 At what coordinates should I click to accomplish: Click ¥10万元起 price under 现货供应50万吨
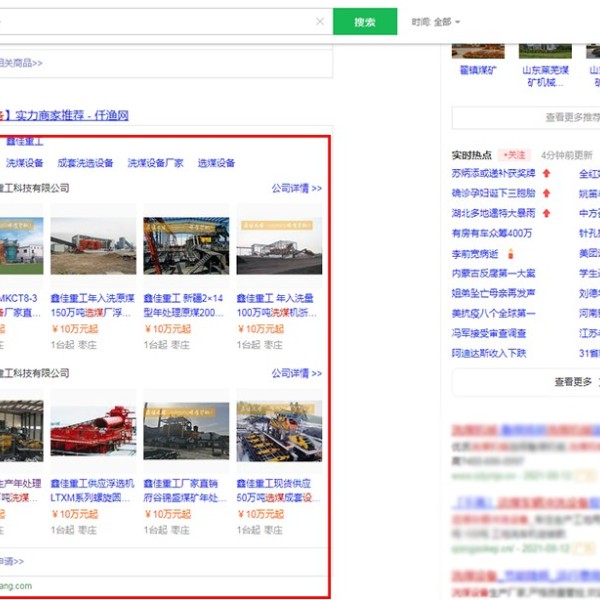[x=261, y=514]
